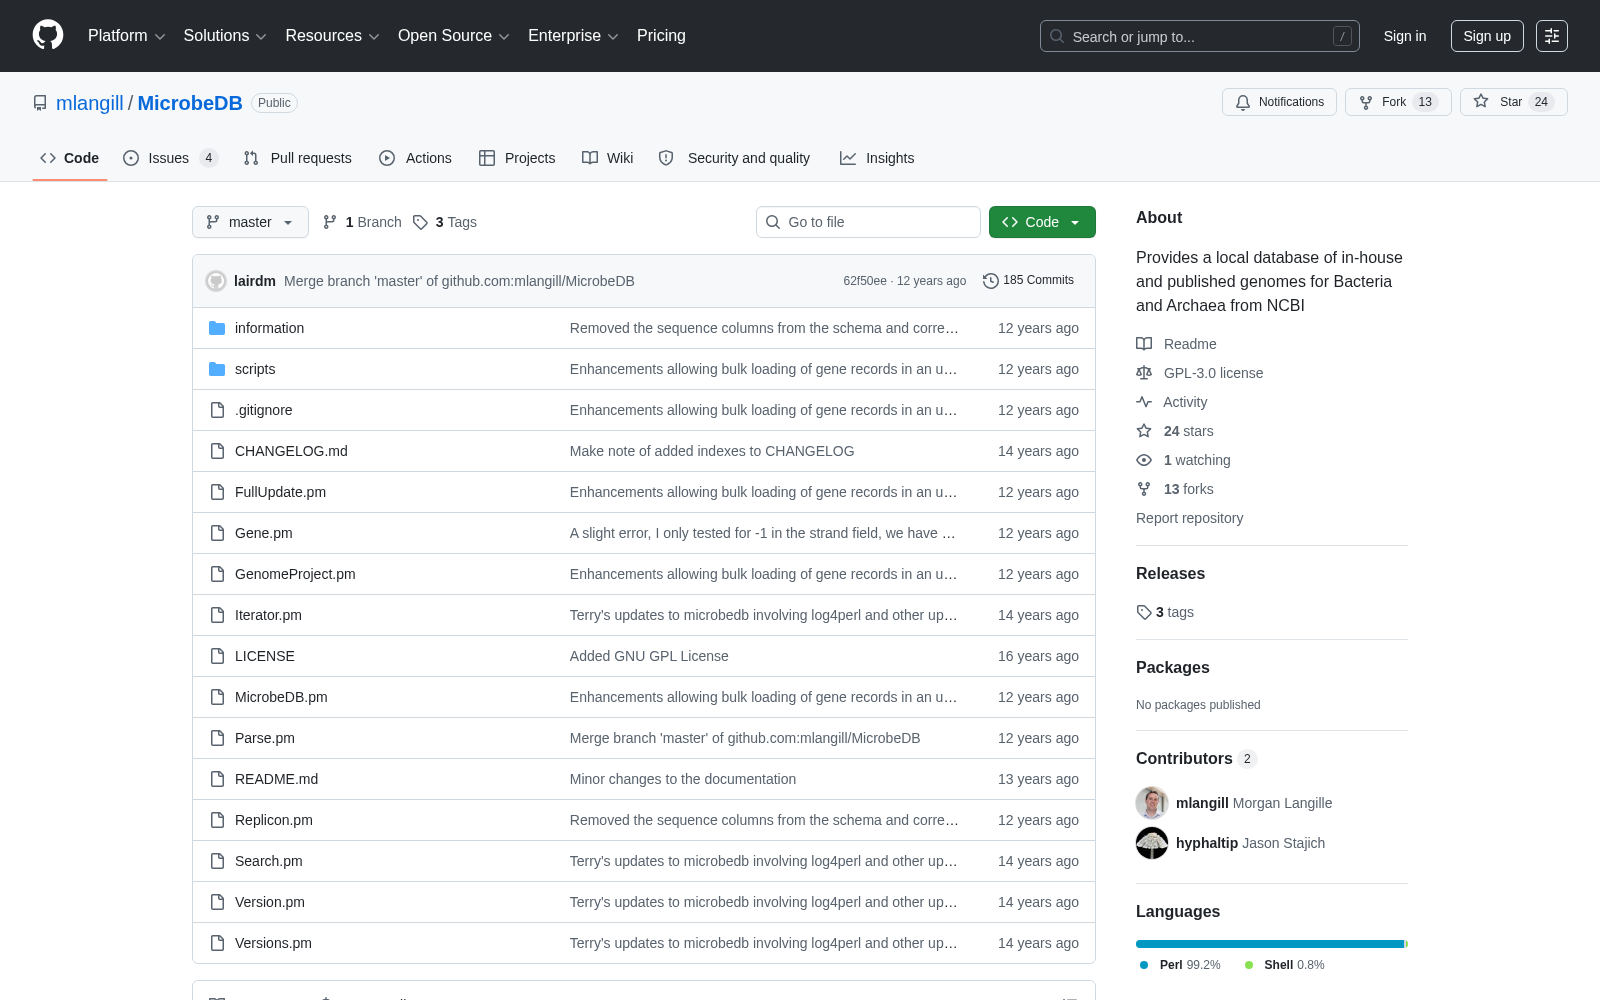The image size is (1600, 1000).
Task: Click the fork icon beside 13 forks
Action: coord(1144,489)
